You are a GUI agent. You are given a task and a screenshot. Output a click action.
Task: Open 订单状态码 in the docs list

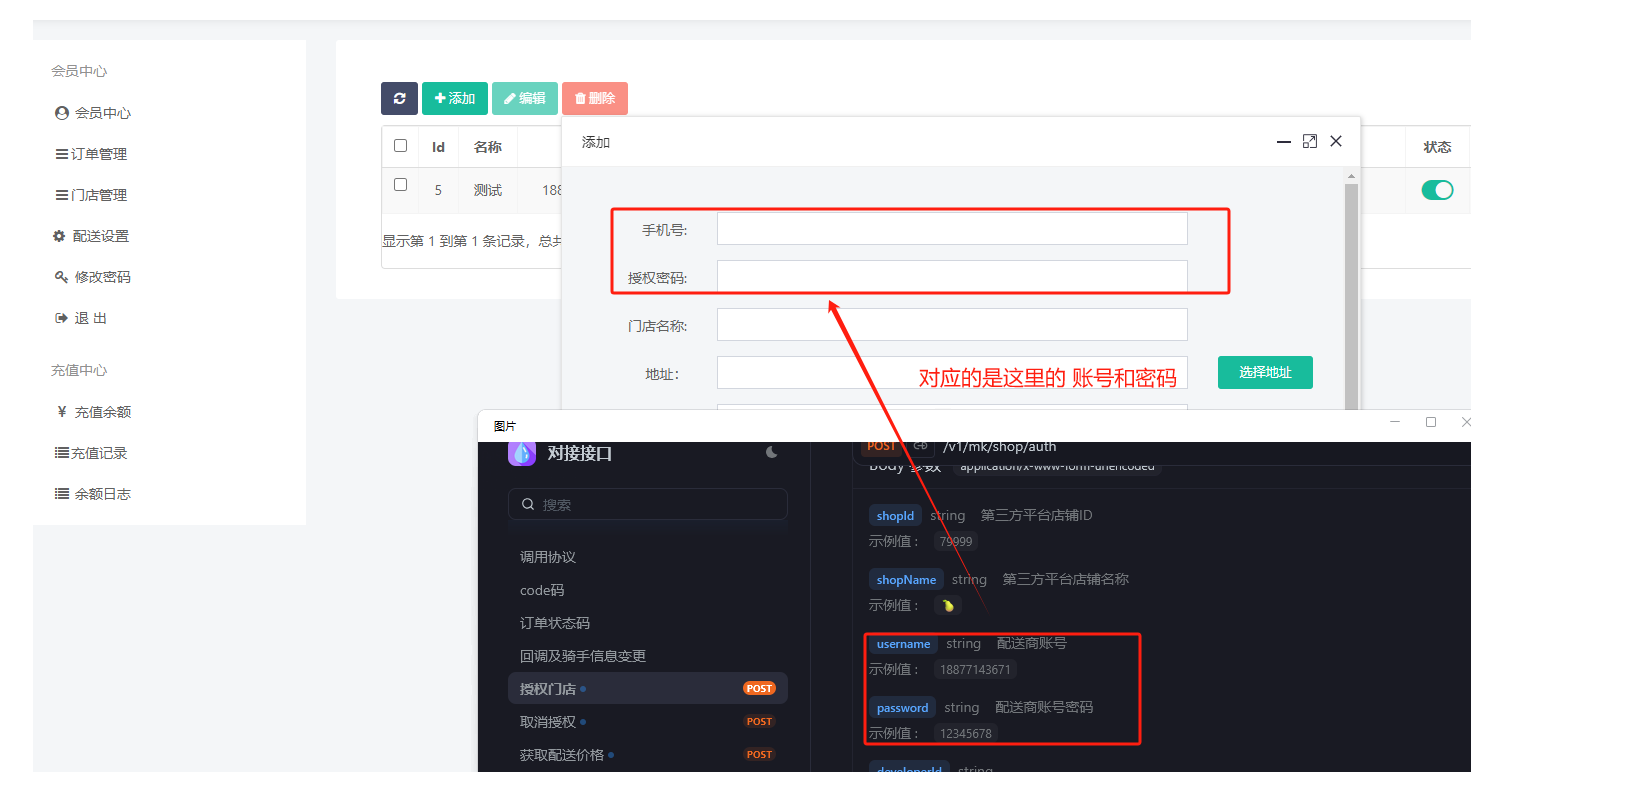pos(555,623)
